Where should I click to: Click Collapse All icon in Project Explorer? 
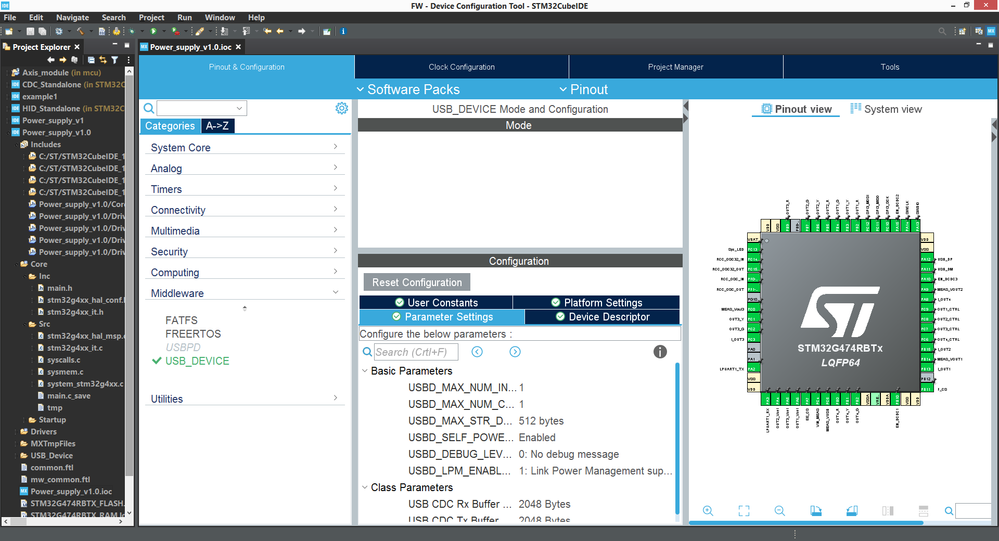(91, 60)
